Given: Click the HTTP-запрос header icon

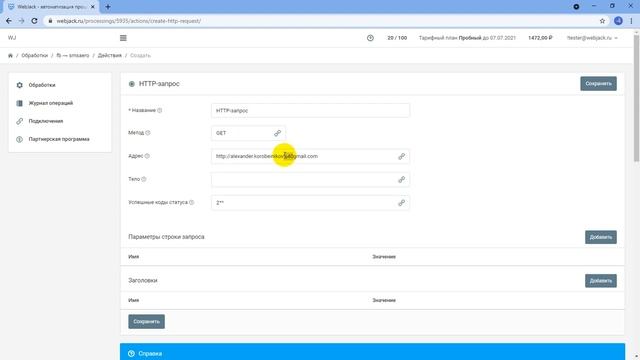Looking at the screenshot, I should pyautogui.click(x=131, y=84).
